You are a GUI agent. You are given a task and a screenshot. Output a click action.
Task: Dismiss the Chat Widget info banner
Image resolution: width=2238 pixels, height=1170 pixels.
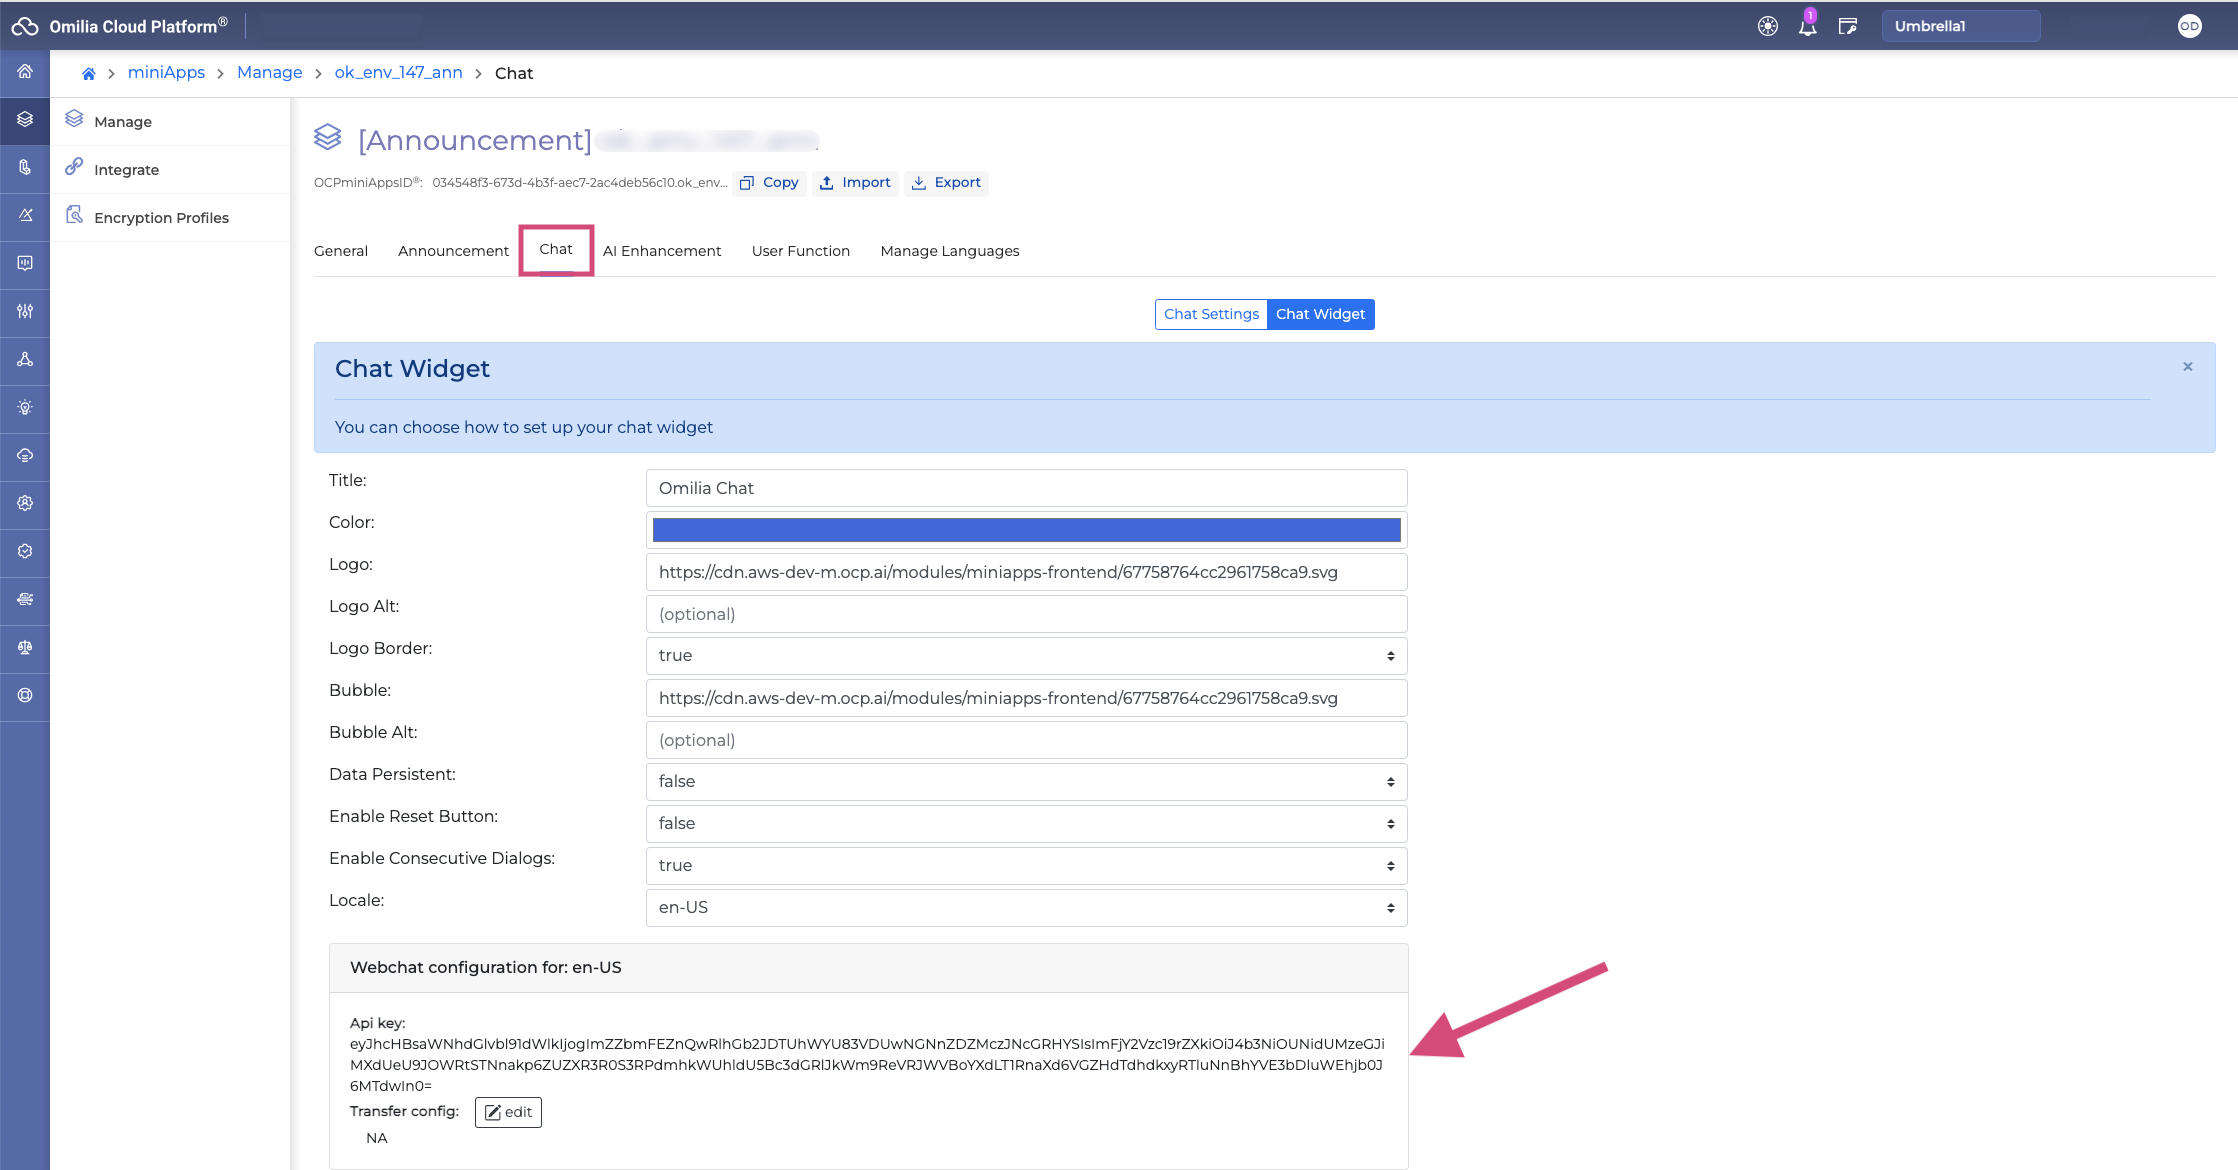pyautogui.click(x=2188, y=367)
